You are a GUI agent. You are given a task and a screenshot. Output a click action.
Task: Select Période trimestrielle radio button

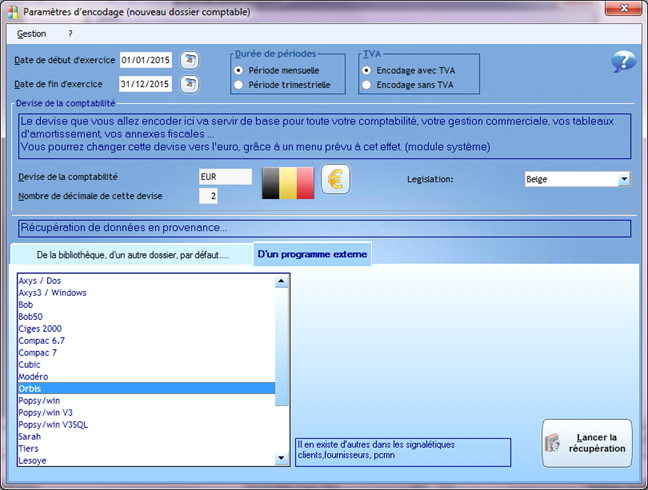pos(238,85)
